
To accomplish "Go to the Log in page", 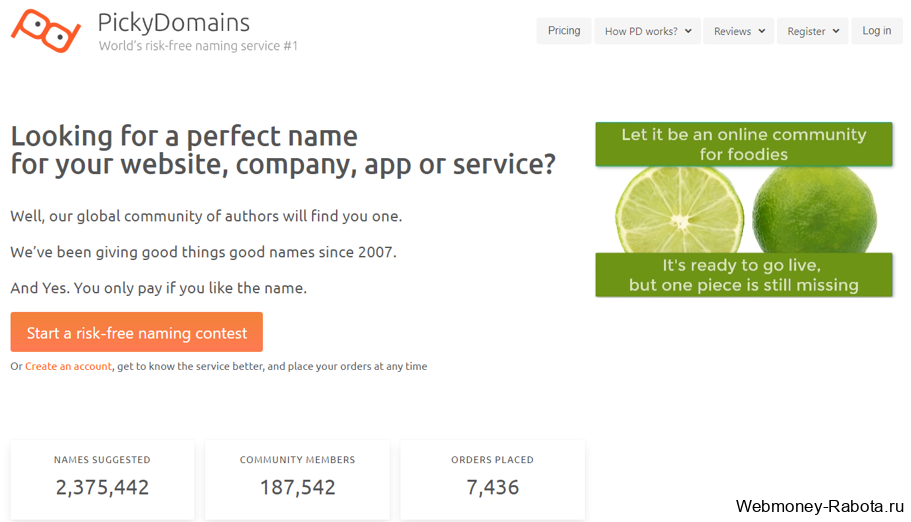I will (x=876, y=31).
